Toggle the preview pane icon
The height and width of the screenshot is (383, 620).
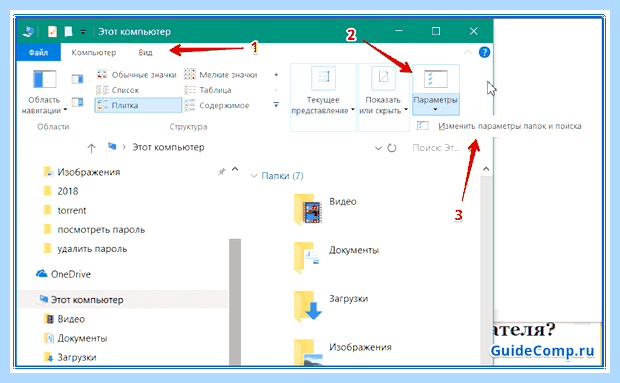78,79
